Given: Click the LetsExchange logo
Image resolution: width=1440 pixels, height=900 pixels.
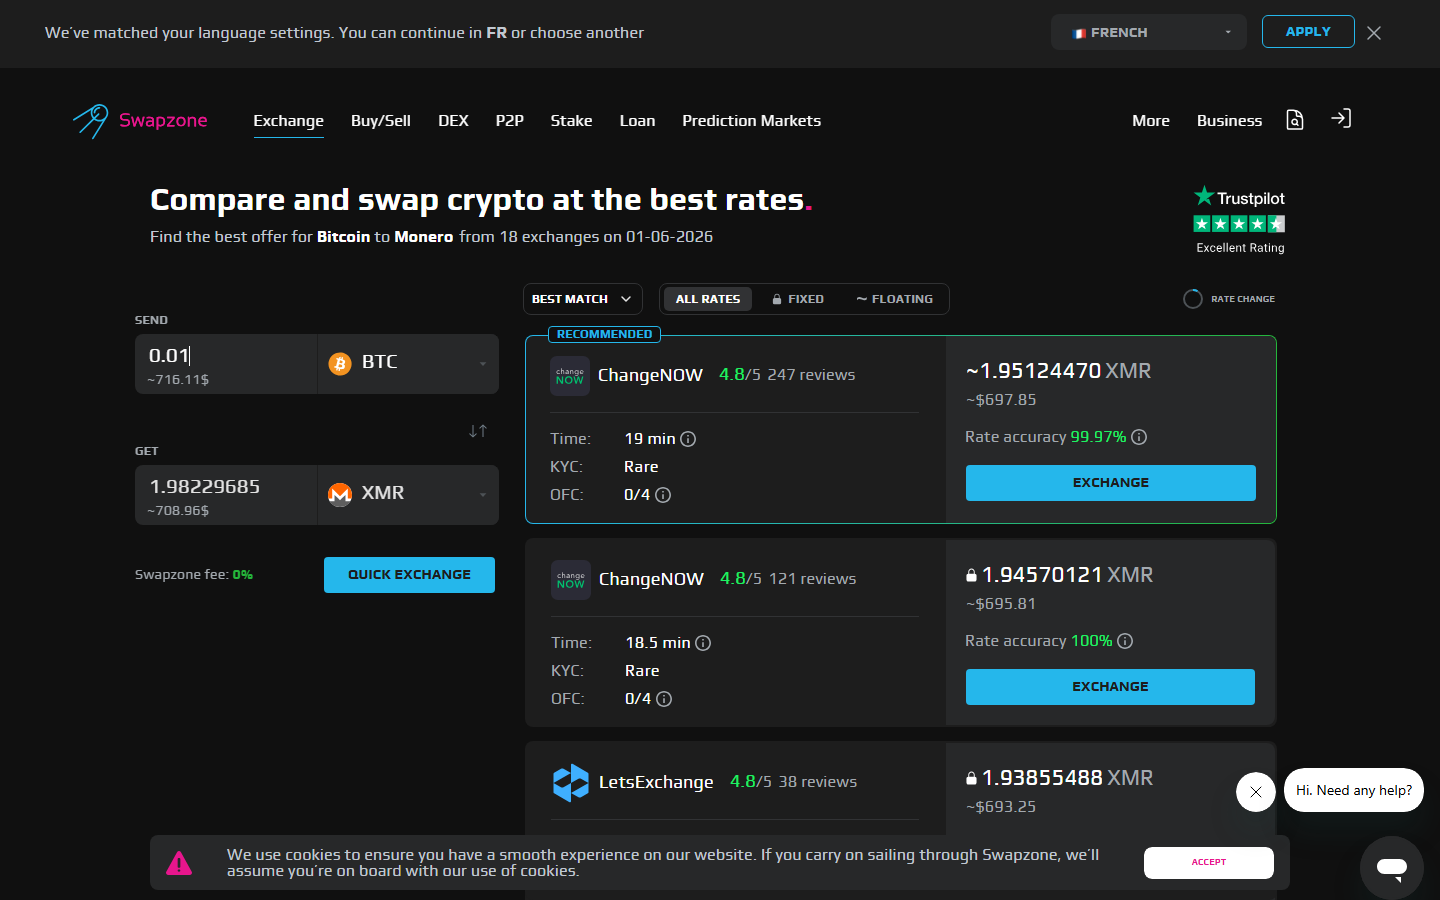Looking at the screenshot, I should 571,782.
